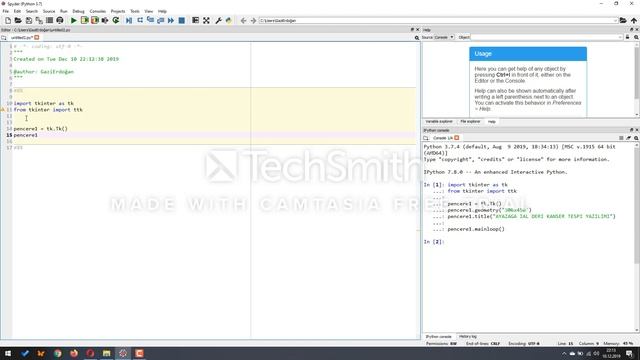Close the untitled0.py editor tab

37,37
